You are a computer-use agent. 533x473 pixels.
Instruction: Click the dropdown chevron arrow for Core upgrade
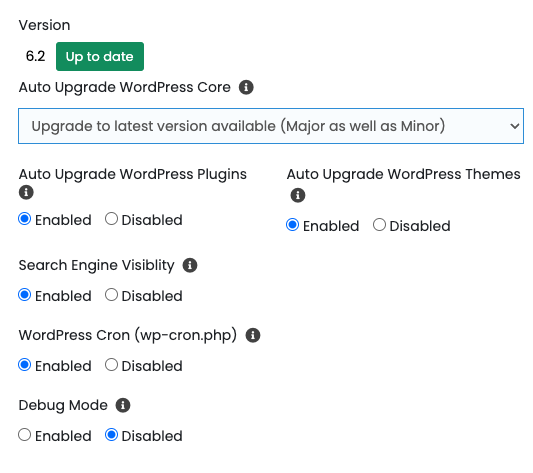point(515,126)
